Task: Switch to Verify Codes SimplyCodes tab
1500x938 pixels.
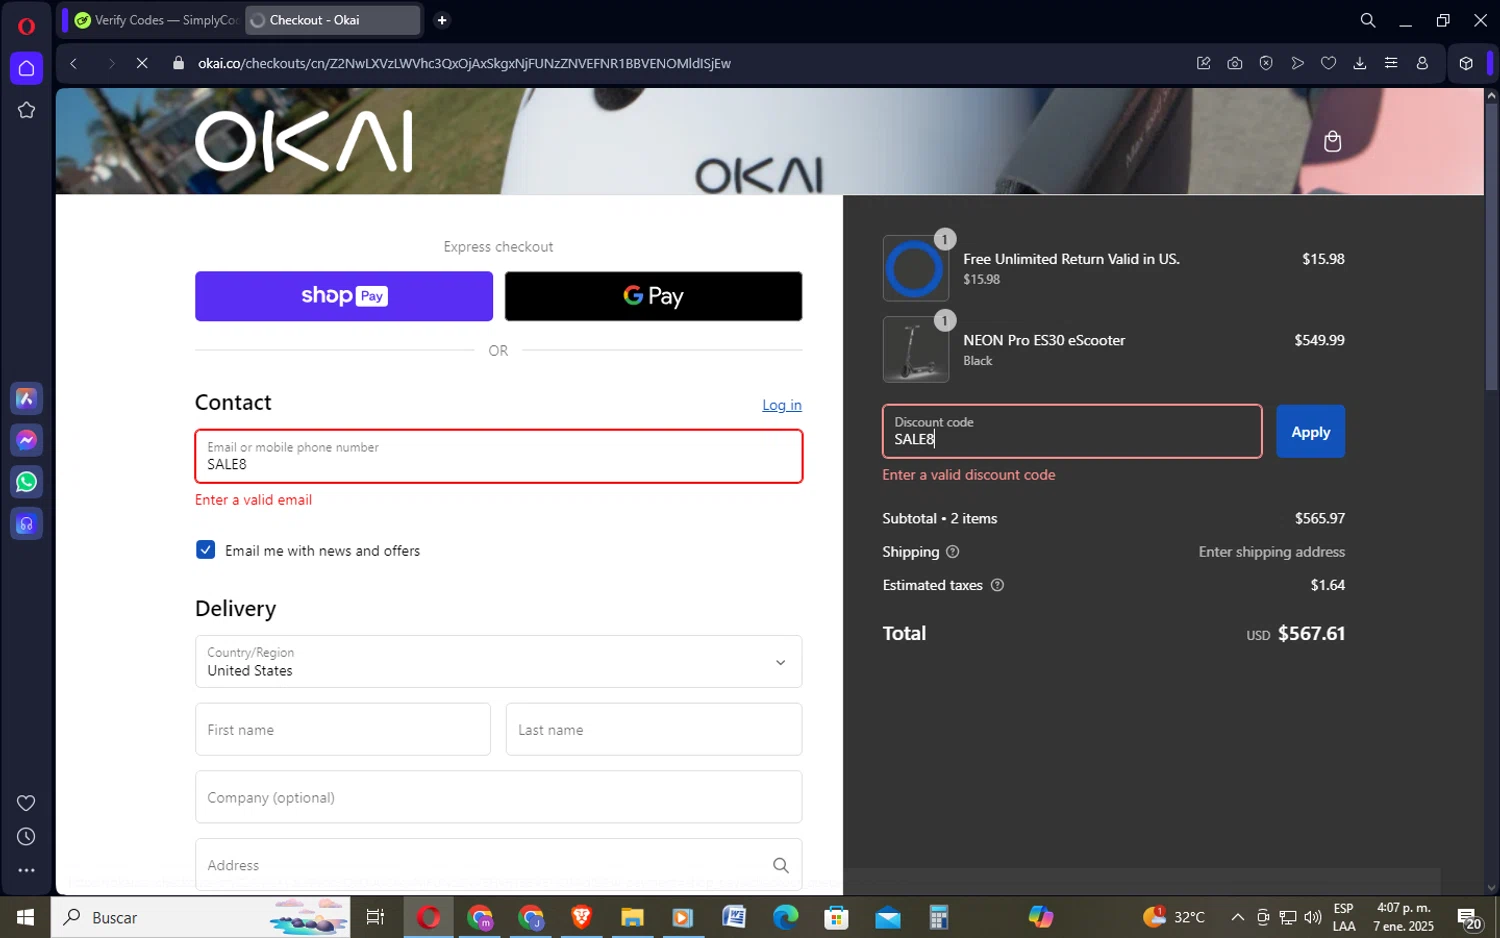Action: [154, 20]
